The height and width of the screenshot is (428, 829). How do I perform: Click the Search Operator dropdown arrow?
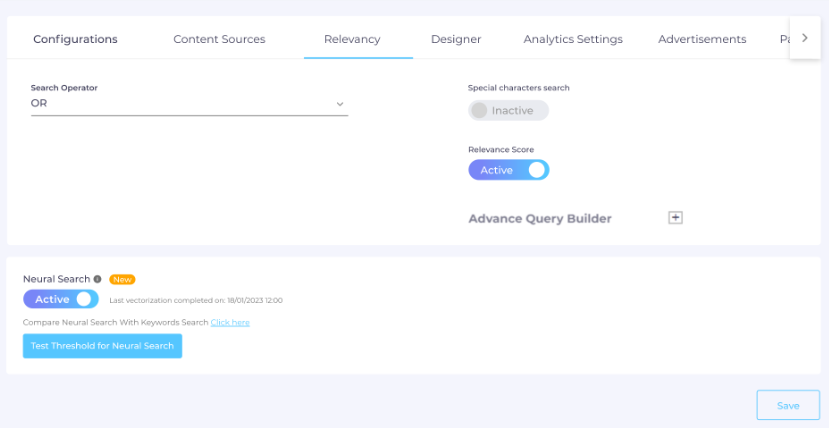tap(340, 104)
